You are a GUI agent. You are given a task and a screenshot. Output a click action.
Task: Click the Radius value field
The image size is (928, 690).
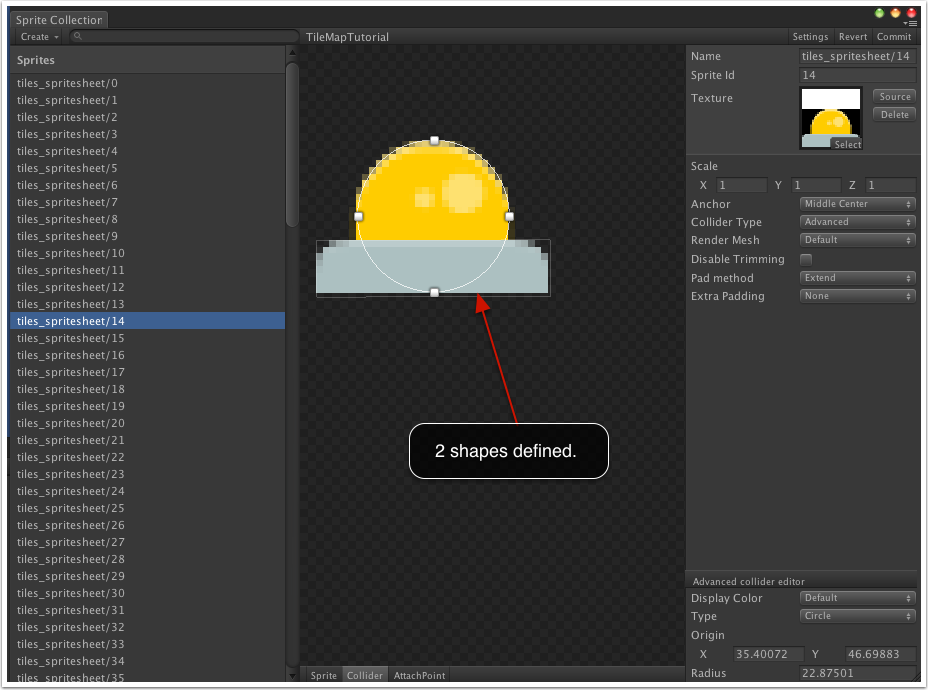[x=857, y=673]
